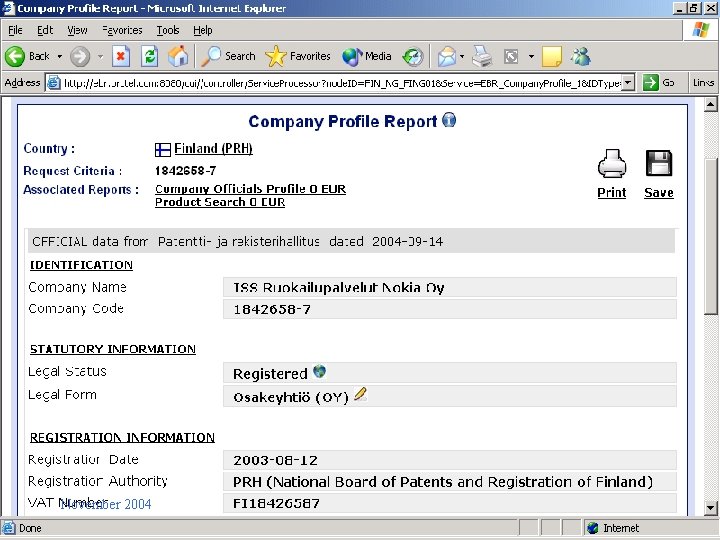Click the company code value 1842658-7
Viewport: 720px width, 540px height.
click(272, 309)
